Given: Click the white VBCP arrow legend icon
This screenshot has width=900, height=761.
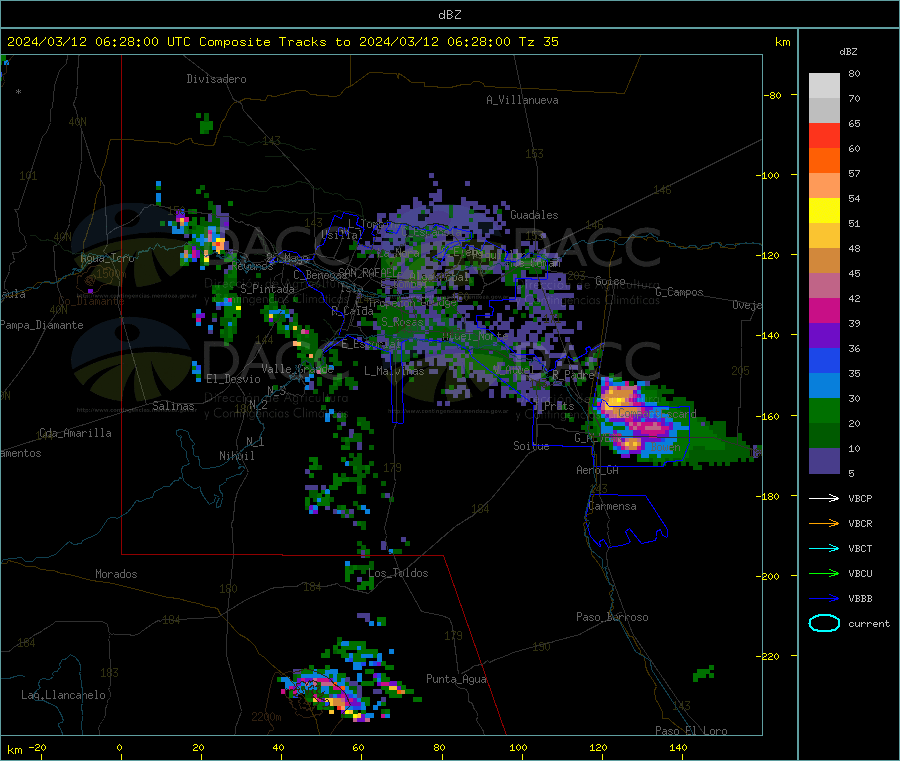Looking at the screenshot, I should click(x=824, y=498).
